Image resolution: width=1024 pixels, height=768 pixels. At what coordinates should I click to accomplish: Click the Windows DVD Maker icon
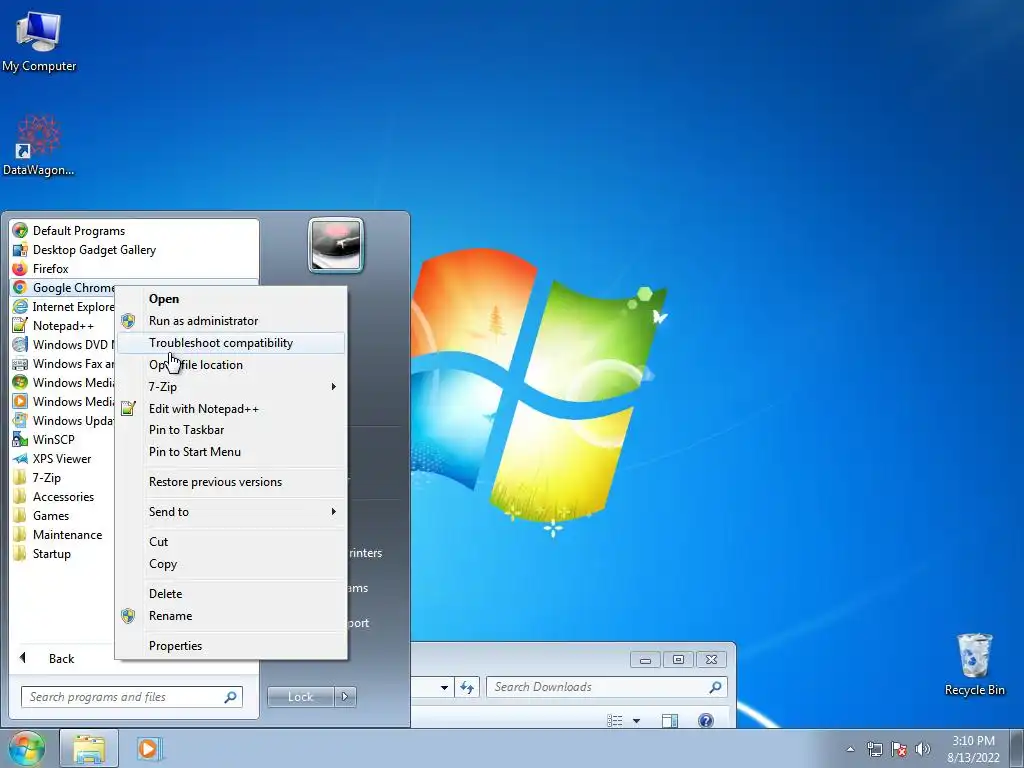pyautogui.click(x=20, y=344)
